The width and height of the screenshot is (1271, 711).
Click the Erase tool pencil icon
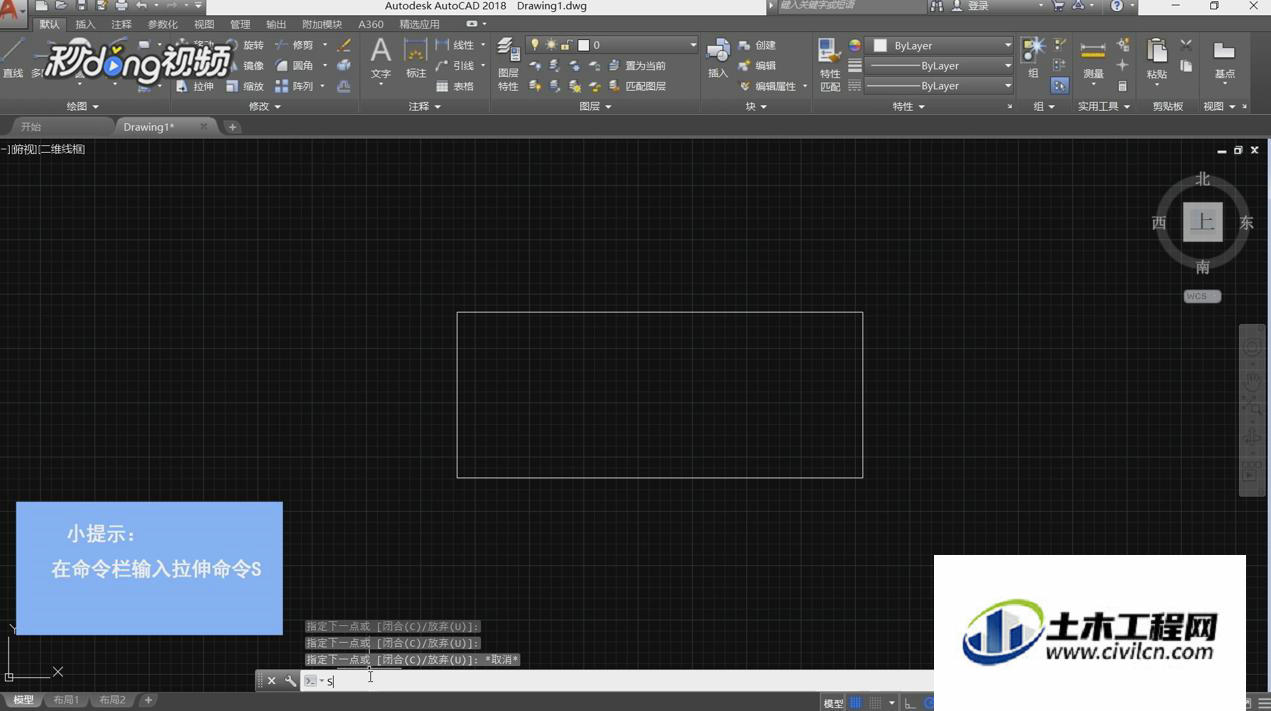point(344,45)
